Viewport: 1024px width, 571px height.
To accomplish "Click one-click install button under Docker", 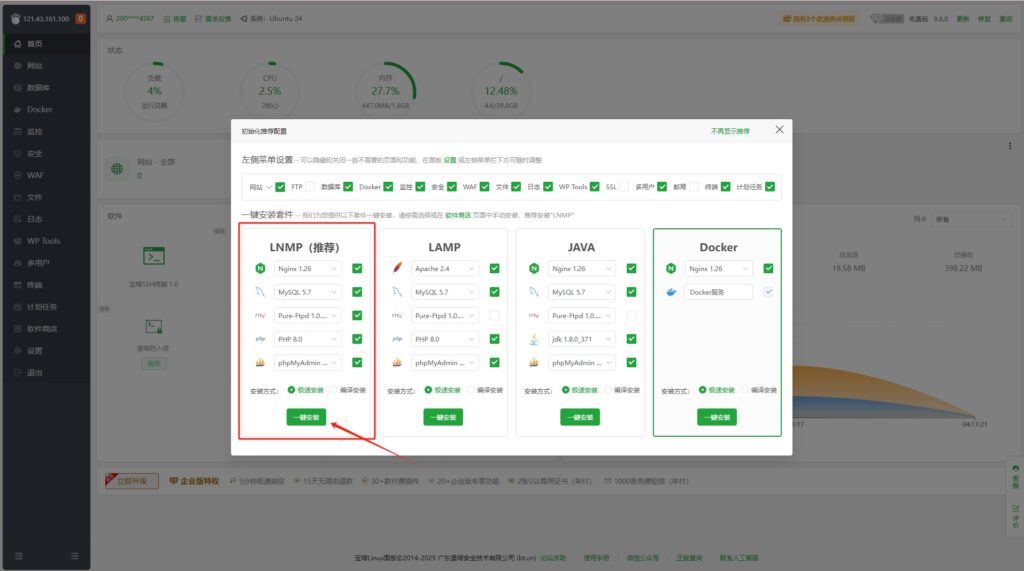I will [717, 417].
